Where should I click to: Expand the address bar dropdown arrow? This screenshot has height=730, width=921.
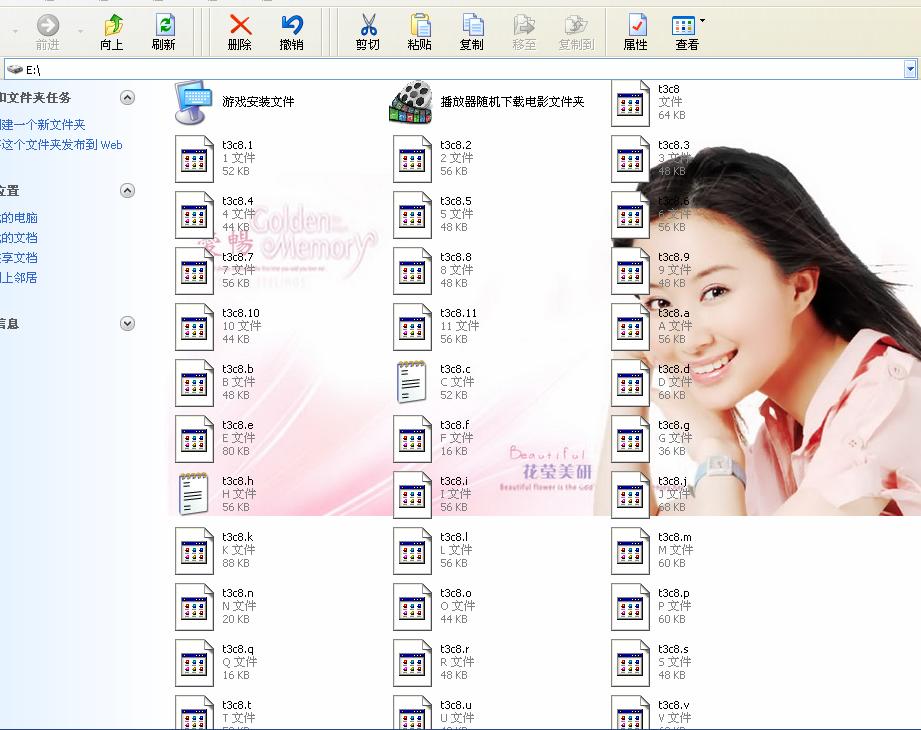pyautogui.click(x=910, y=69)
